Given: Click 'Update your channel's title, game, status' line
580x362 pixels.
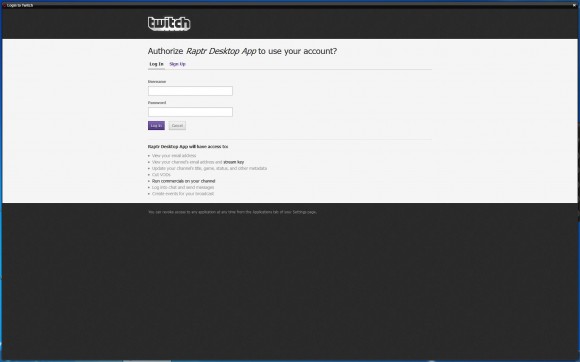Looking at the screenshot, I should (x=209, y=168).
